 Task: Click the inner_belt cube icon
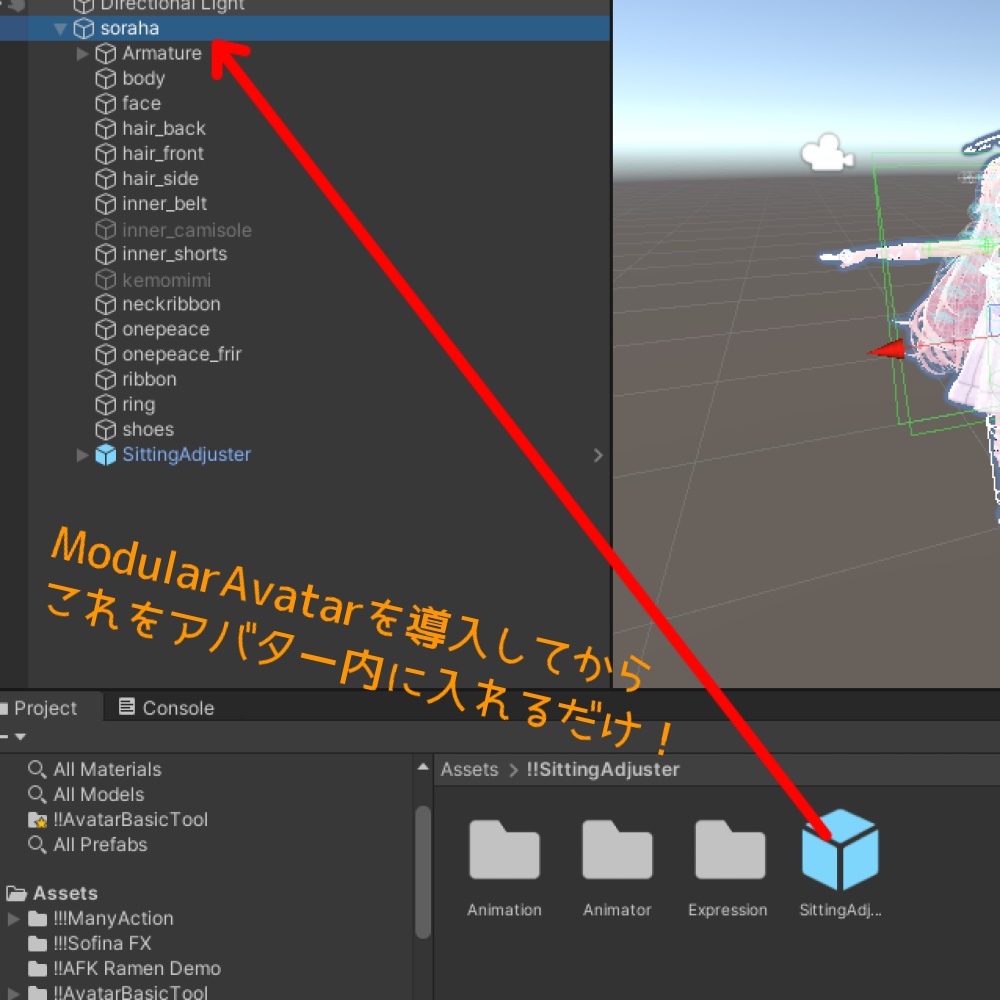(105, 204)
